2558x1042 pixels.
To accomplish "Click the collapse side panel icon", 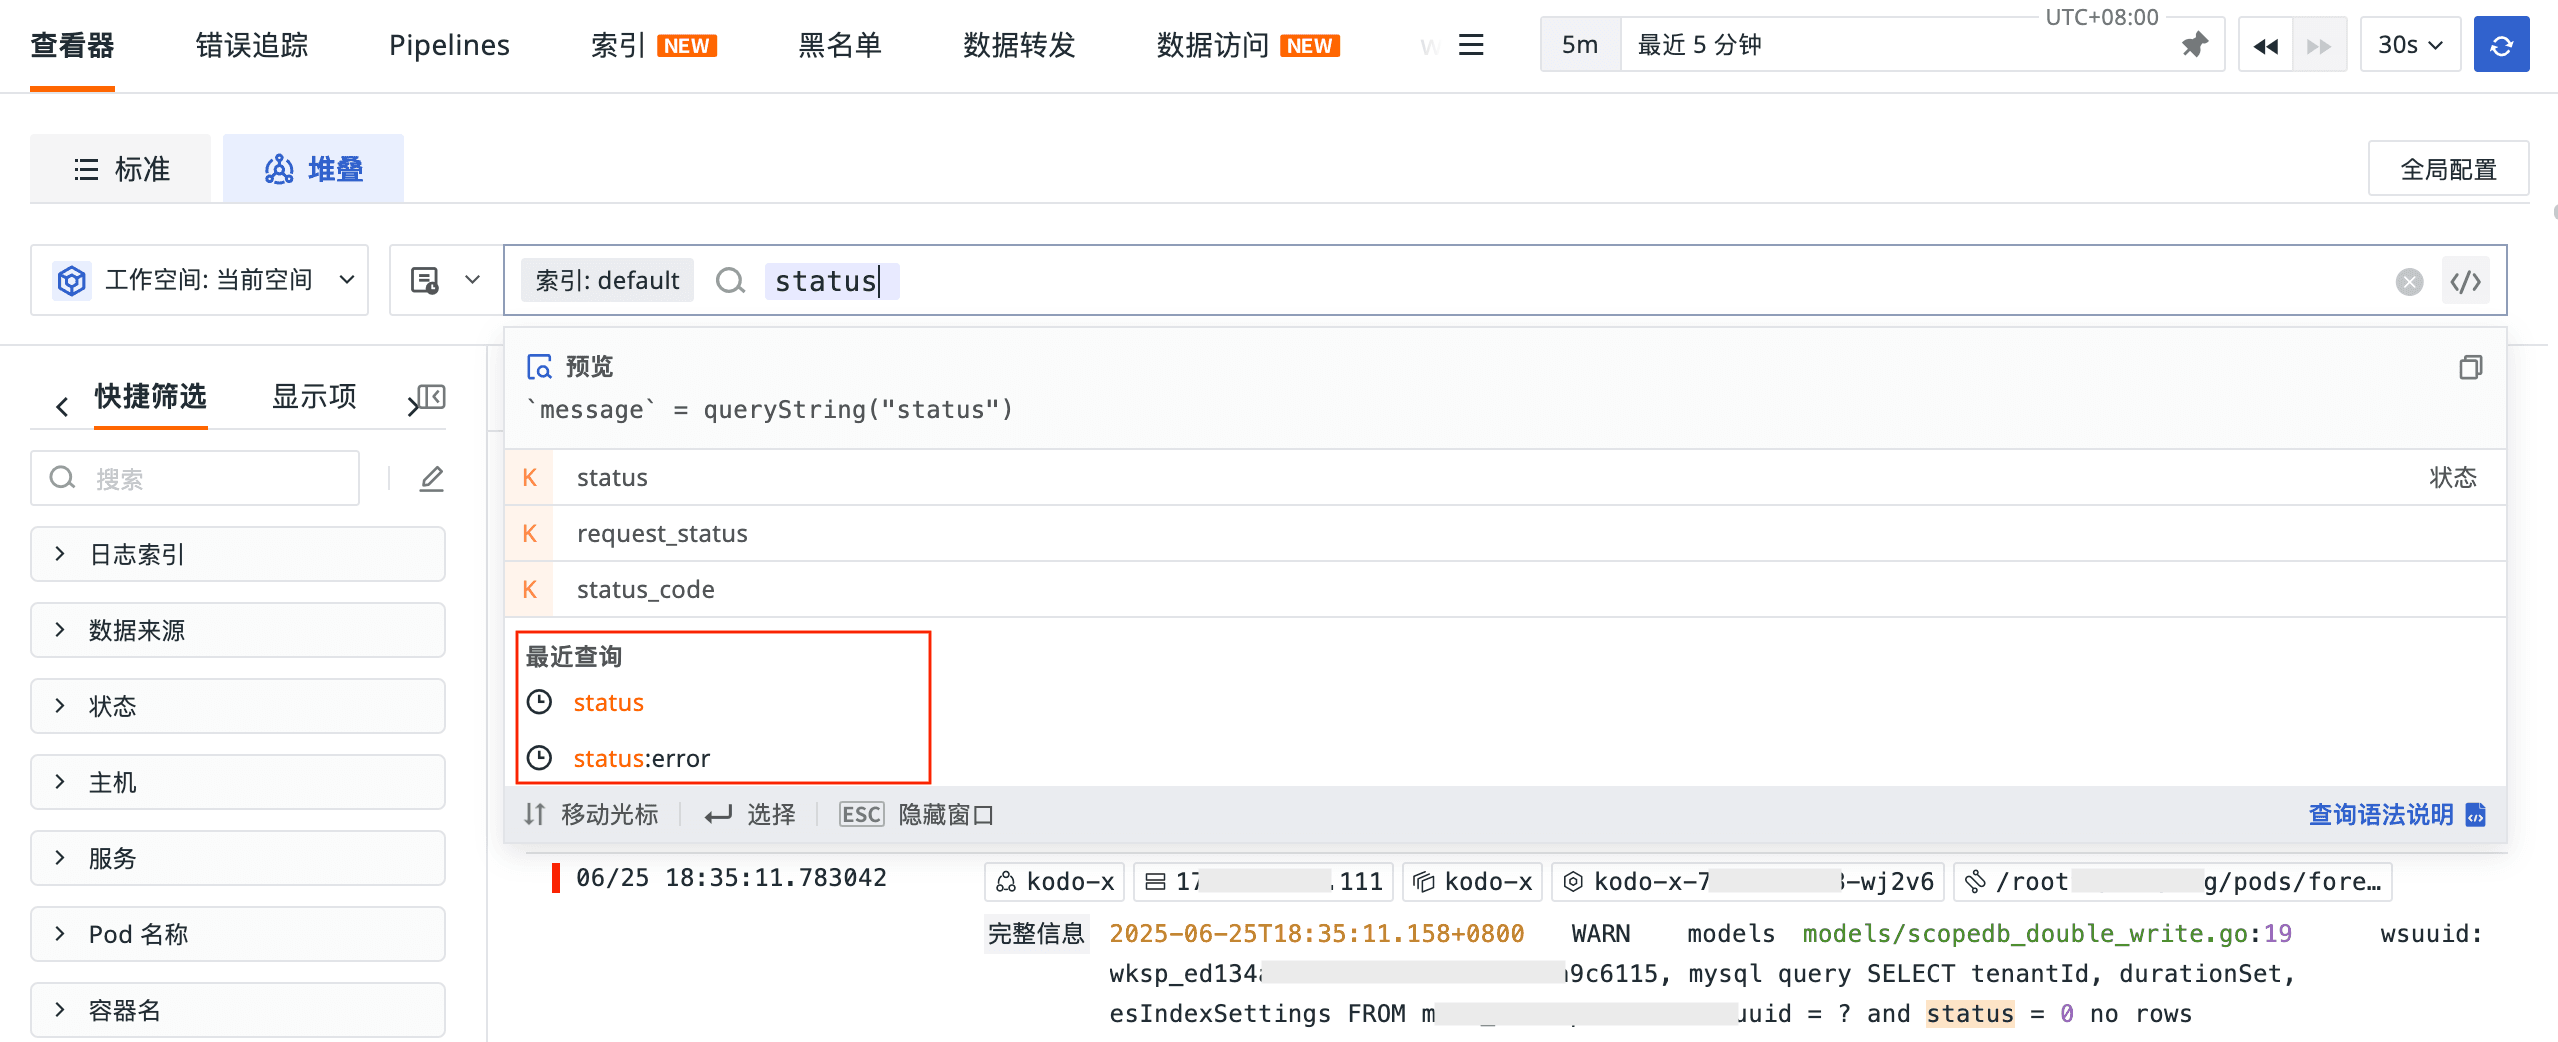I will [x=432, y=397].
